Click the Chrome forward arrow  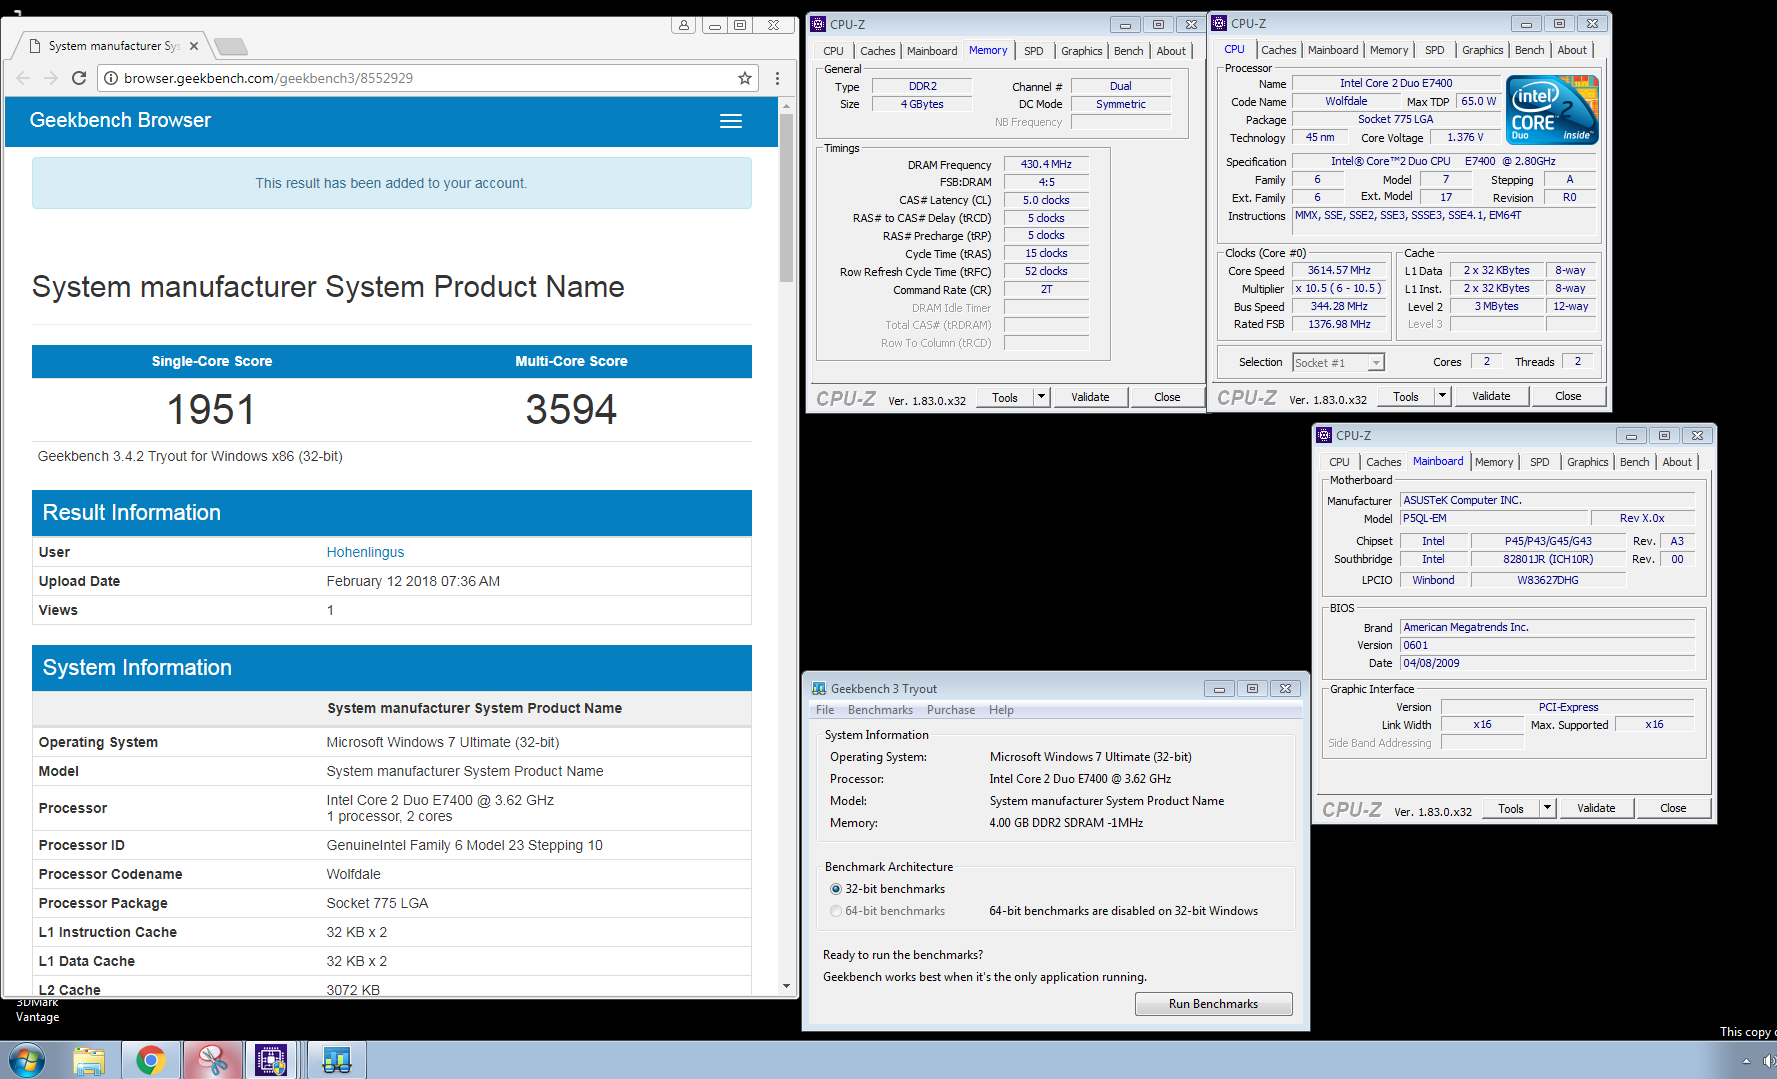click(x=51, y=78)
